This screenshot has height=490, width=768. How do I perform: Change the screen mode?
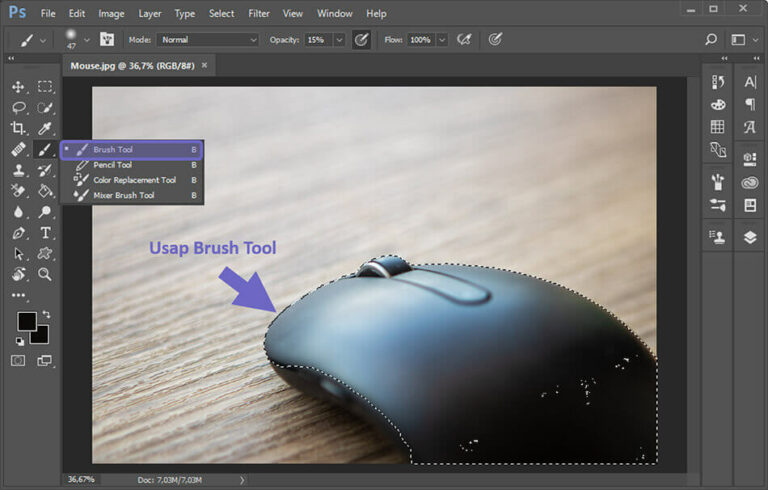pos(45,361)
